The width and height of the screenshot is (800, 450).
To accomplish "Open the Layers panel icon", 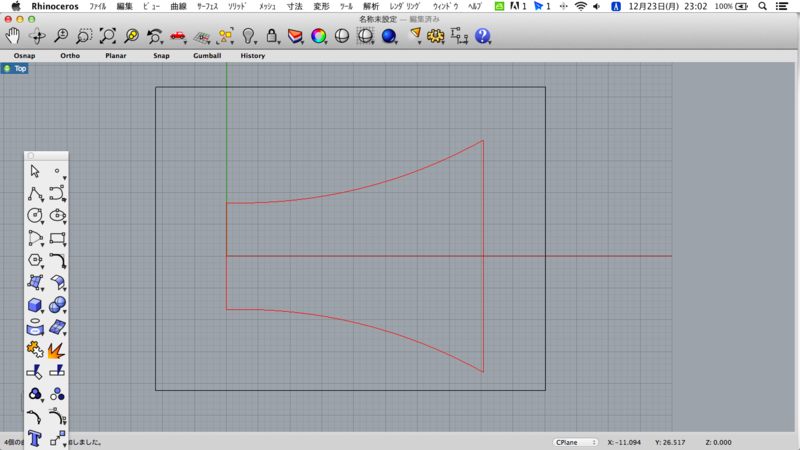I will point(295,36).
